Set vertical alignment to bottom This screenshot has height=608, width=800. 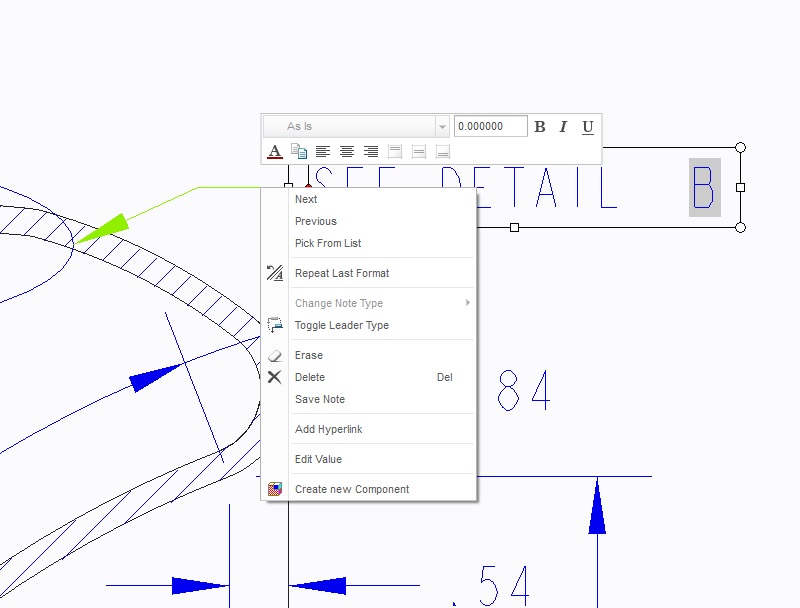443,151
